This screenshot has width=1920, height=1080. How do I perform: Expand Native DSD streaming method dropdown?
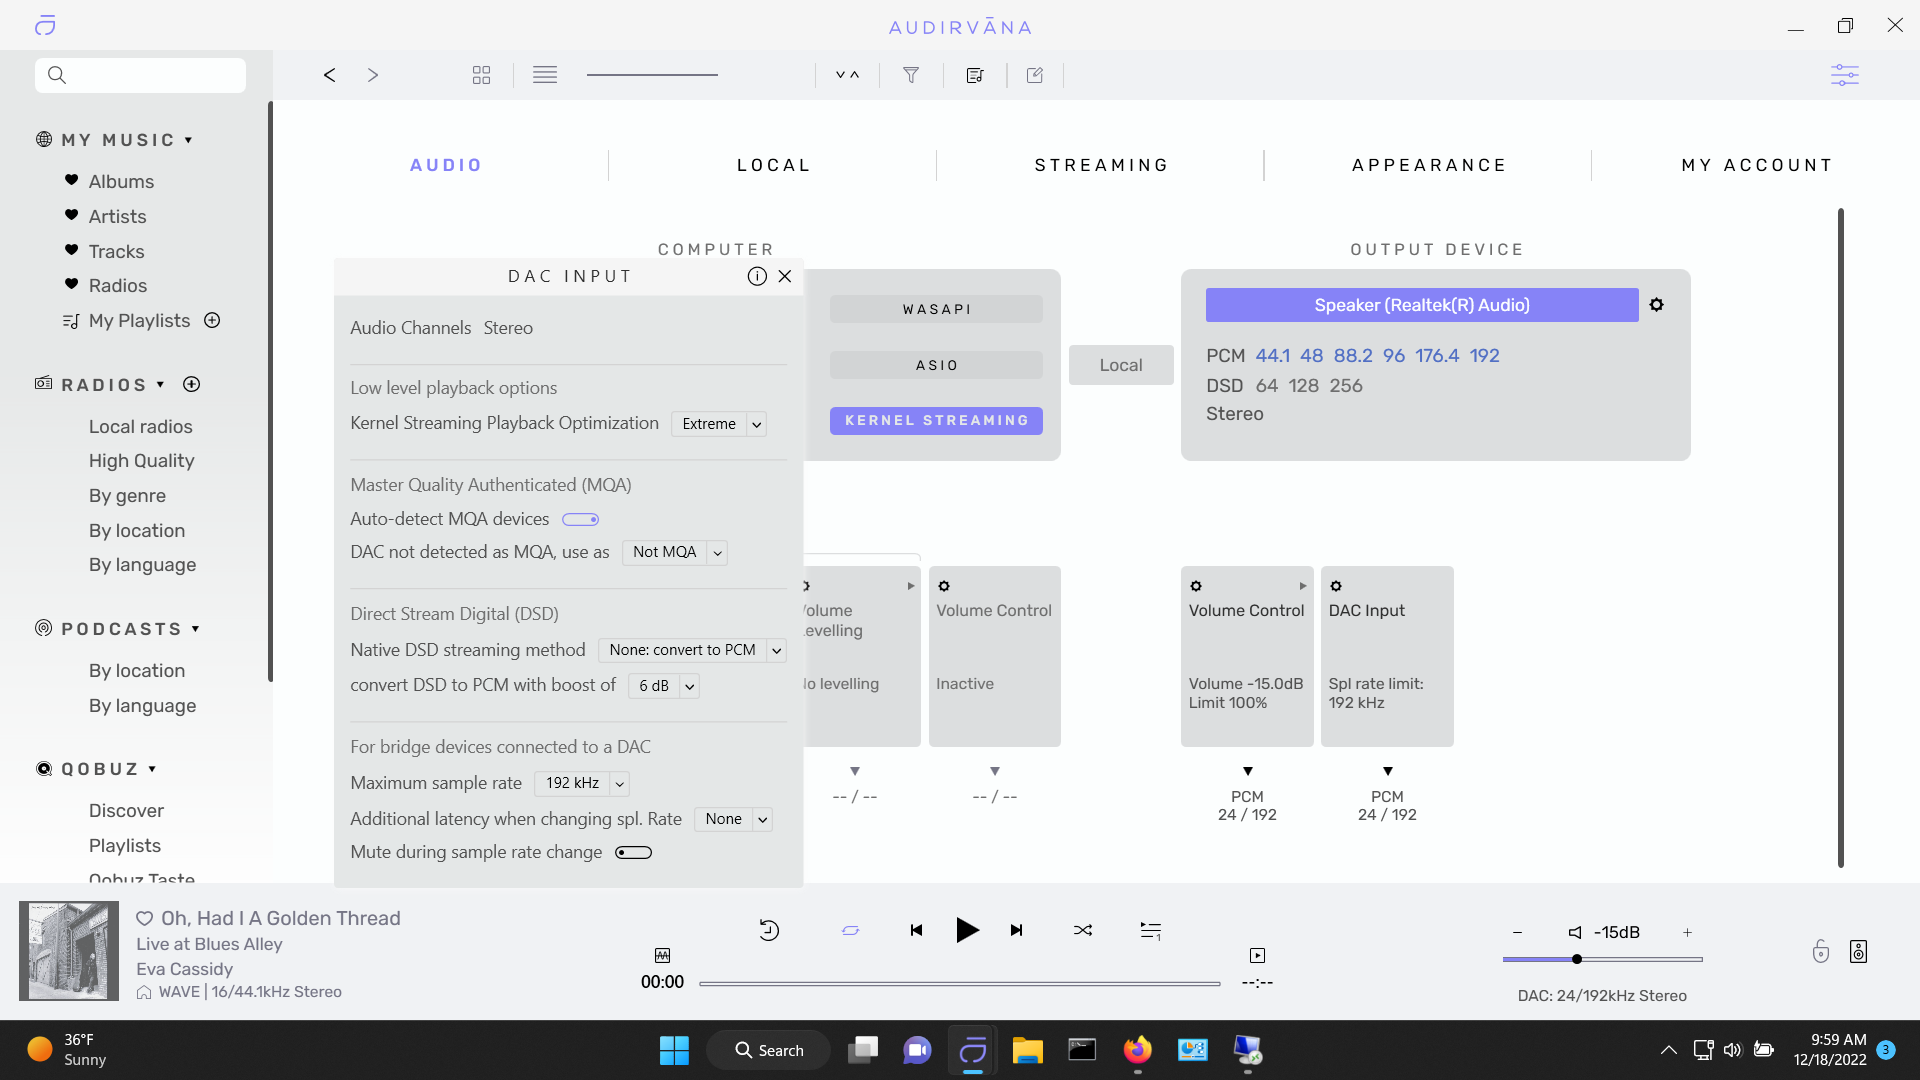(x=692, y=650)
